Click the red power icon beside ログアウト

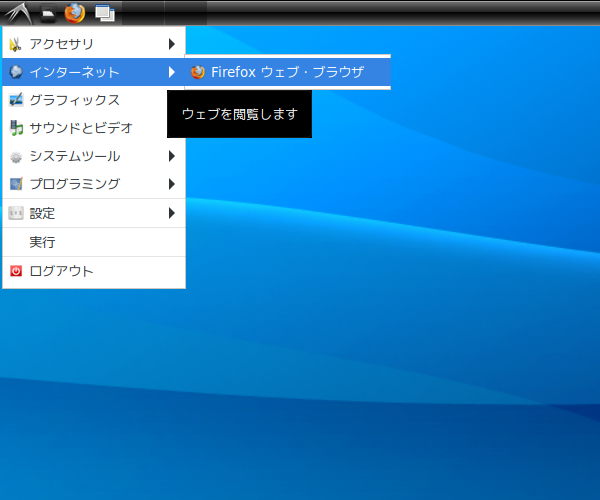click(x=16, y=271)
